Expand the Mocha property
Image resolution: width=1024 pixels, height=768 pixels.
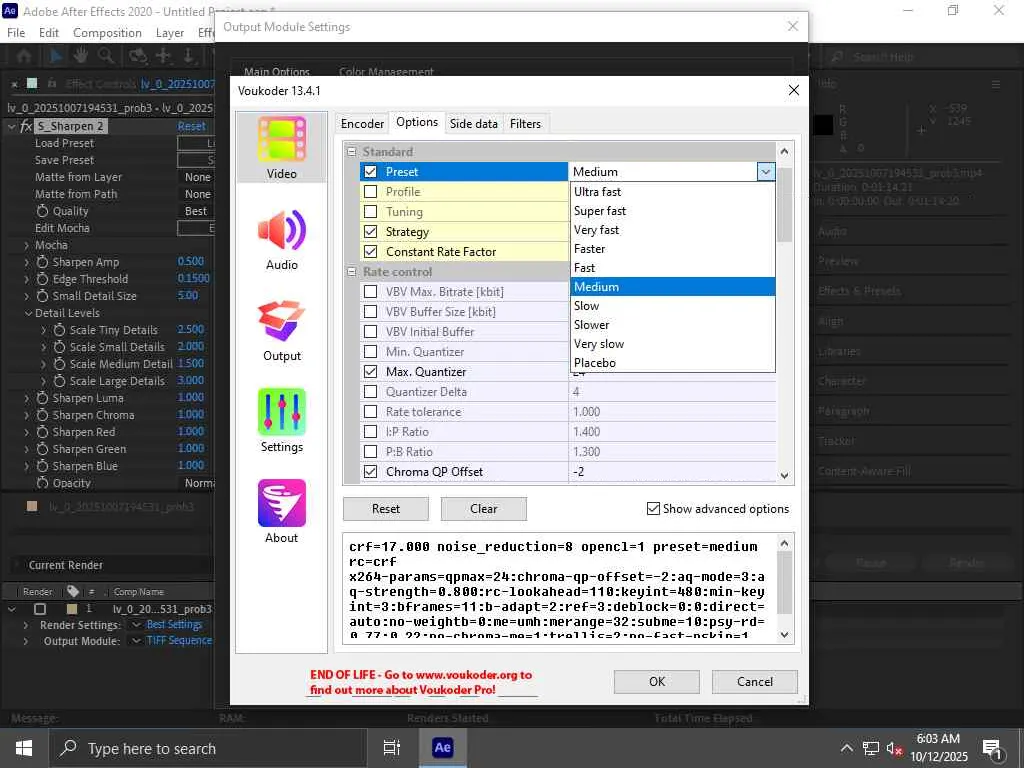(27, 246)
